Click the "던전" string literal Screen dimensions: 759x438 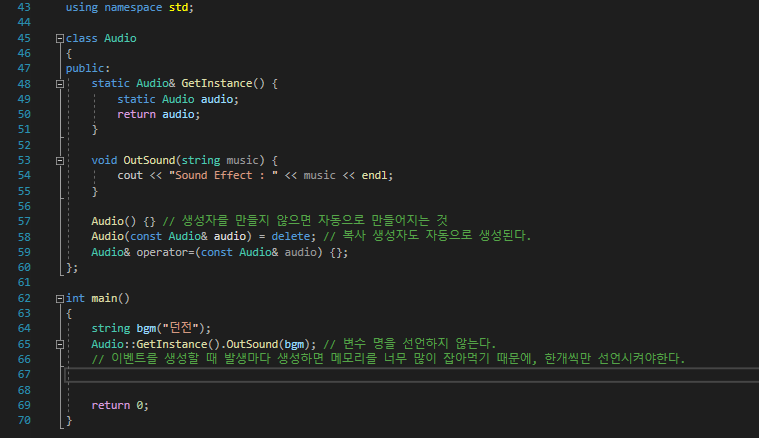(182, 328)
